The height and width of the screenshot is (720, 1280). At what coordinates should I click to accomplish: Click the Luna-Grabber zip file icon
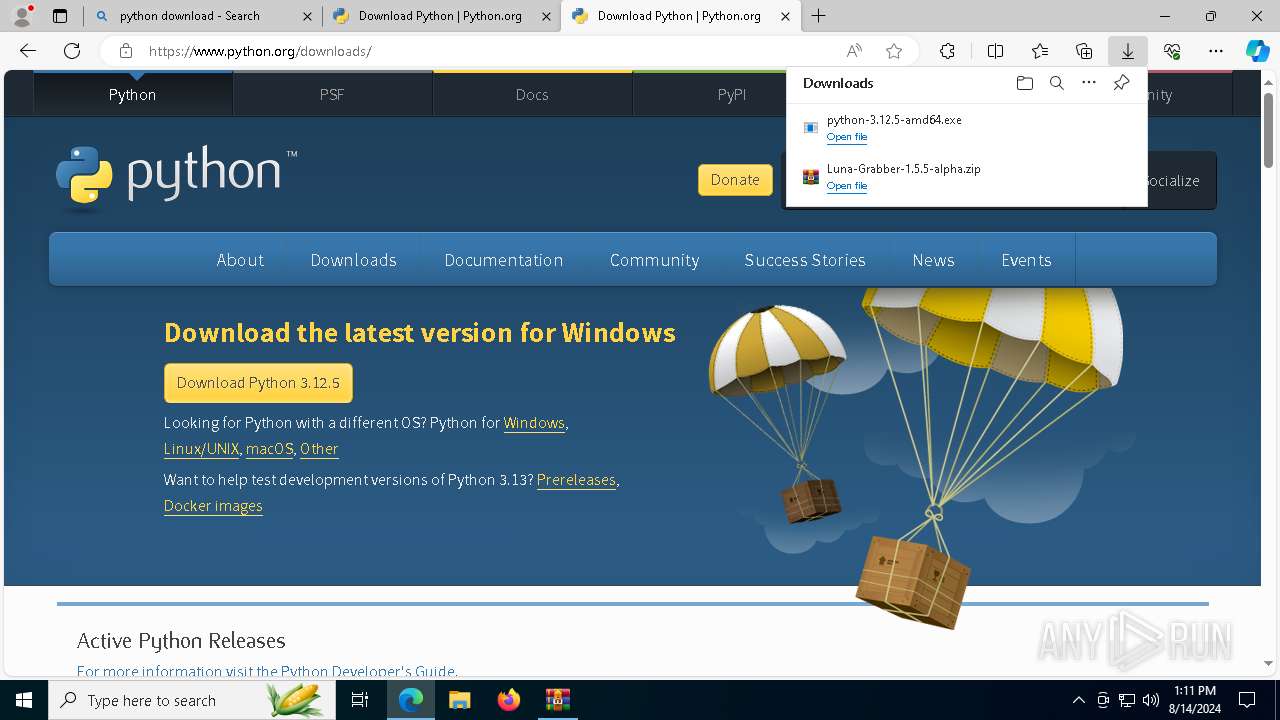tap(811, 177)
